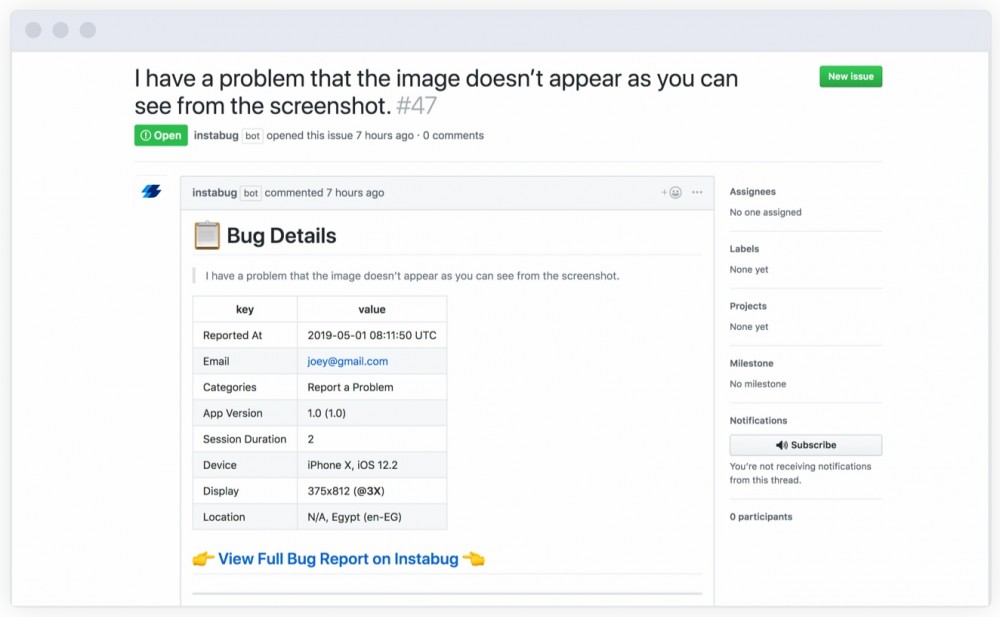Click the first gray window control dot

coord(34,30)
